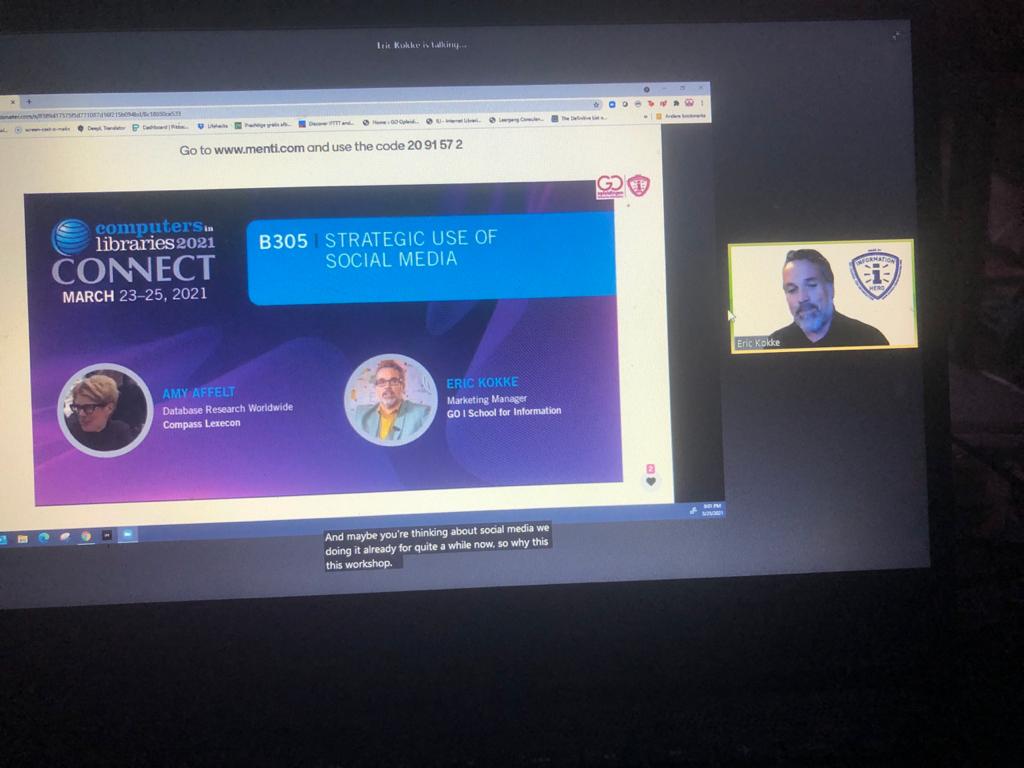Click the March 23–25, 2021 date text

click(135, 296)
